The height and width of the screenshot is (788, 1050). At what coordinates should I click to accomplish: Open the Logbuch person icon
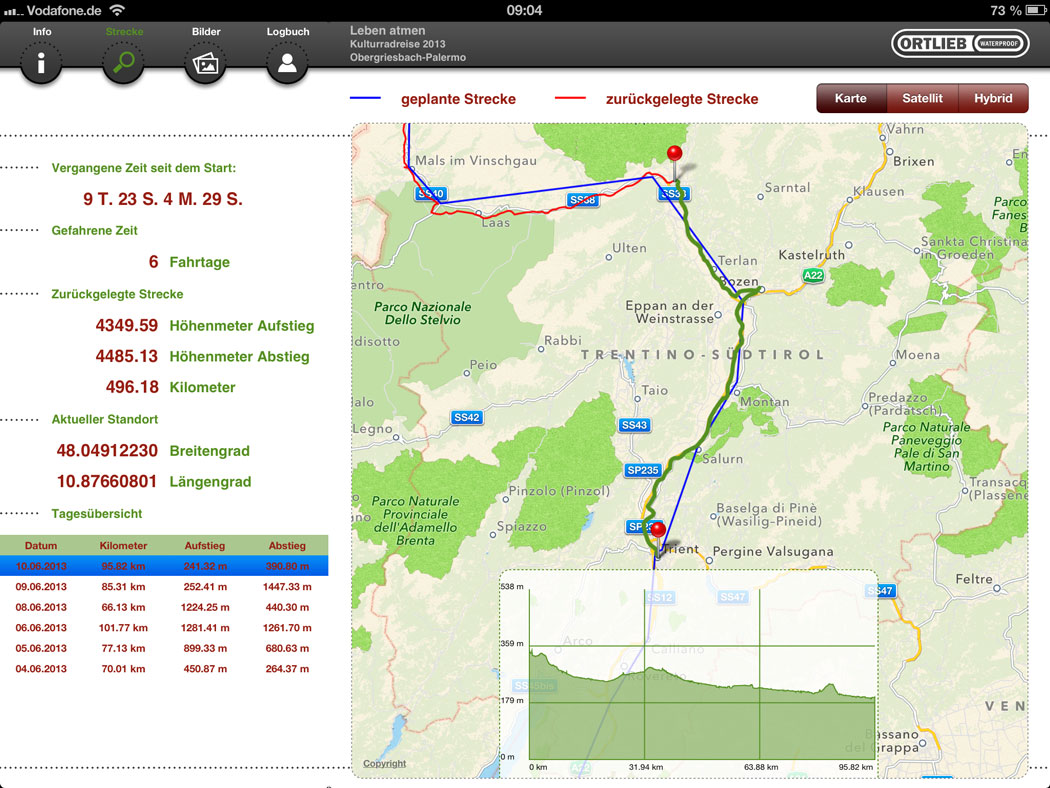tap(287, 63)
